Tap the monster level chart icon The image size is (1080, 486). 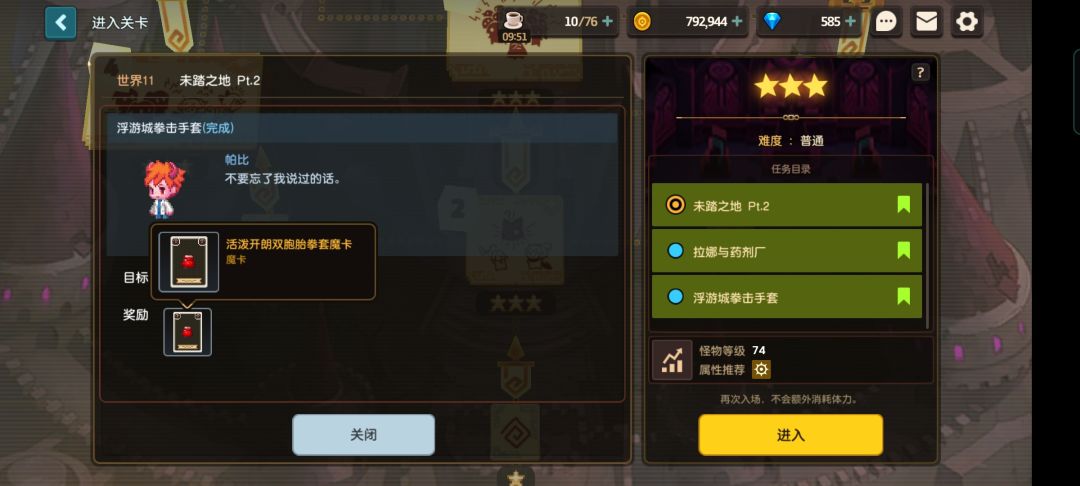672,360
